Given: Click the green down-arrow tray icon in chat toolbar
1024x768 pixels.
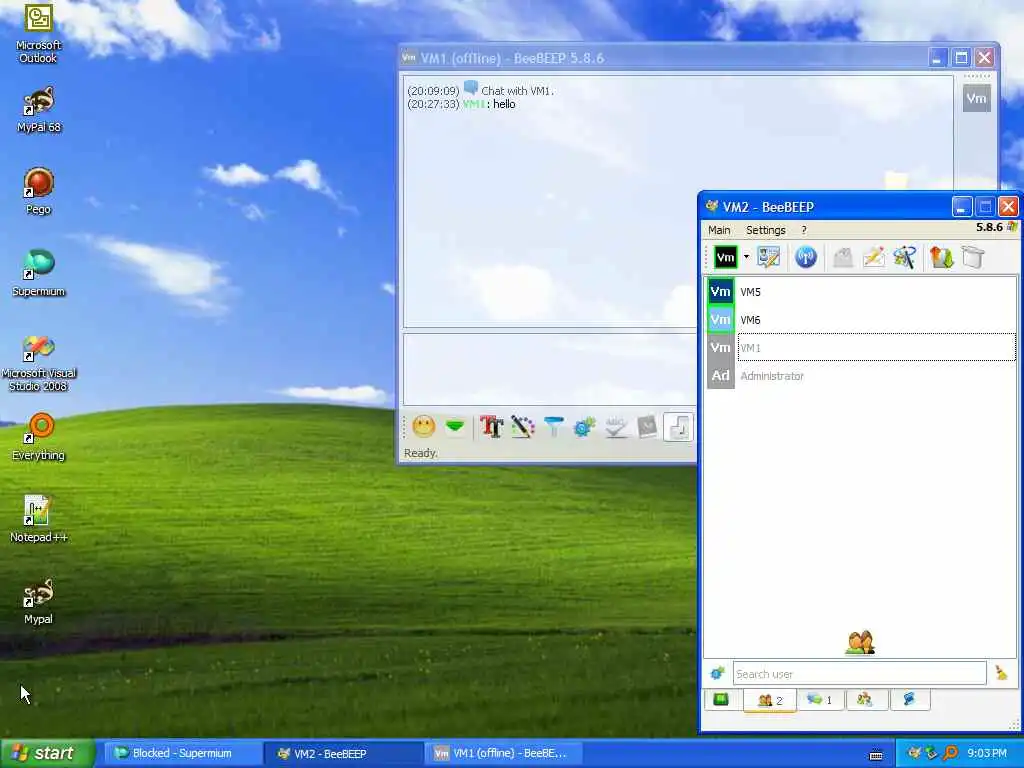Looking at the screenshot, I should pyautogui.click(x=455, y=427).
